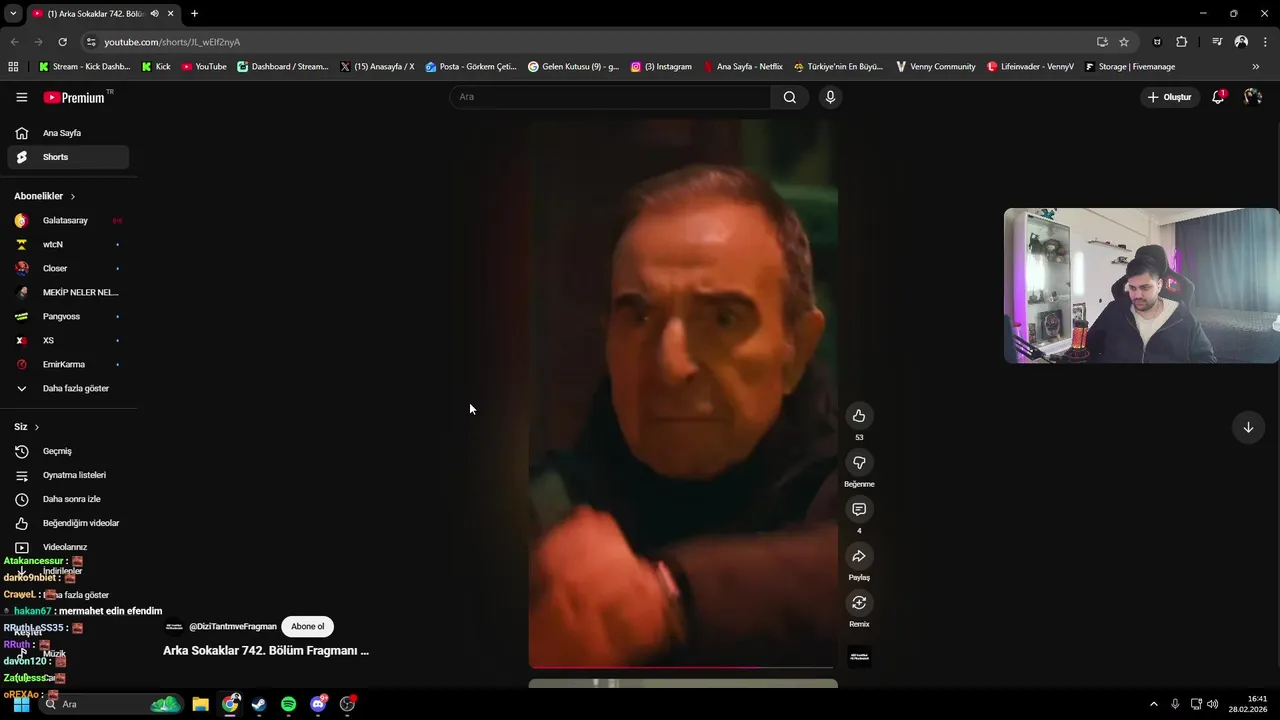Click the YouTube search magnifier button
This screenshot has height=720, width=1280.
coord(790,97)
